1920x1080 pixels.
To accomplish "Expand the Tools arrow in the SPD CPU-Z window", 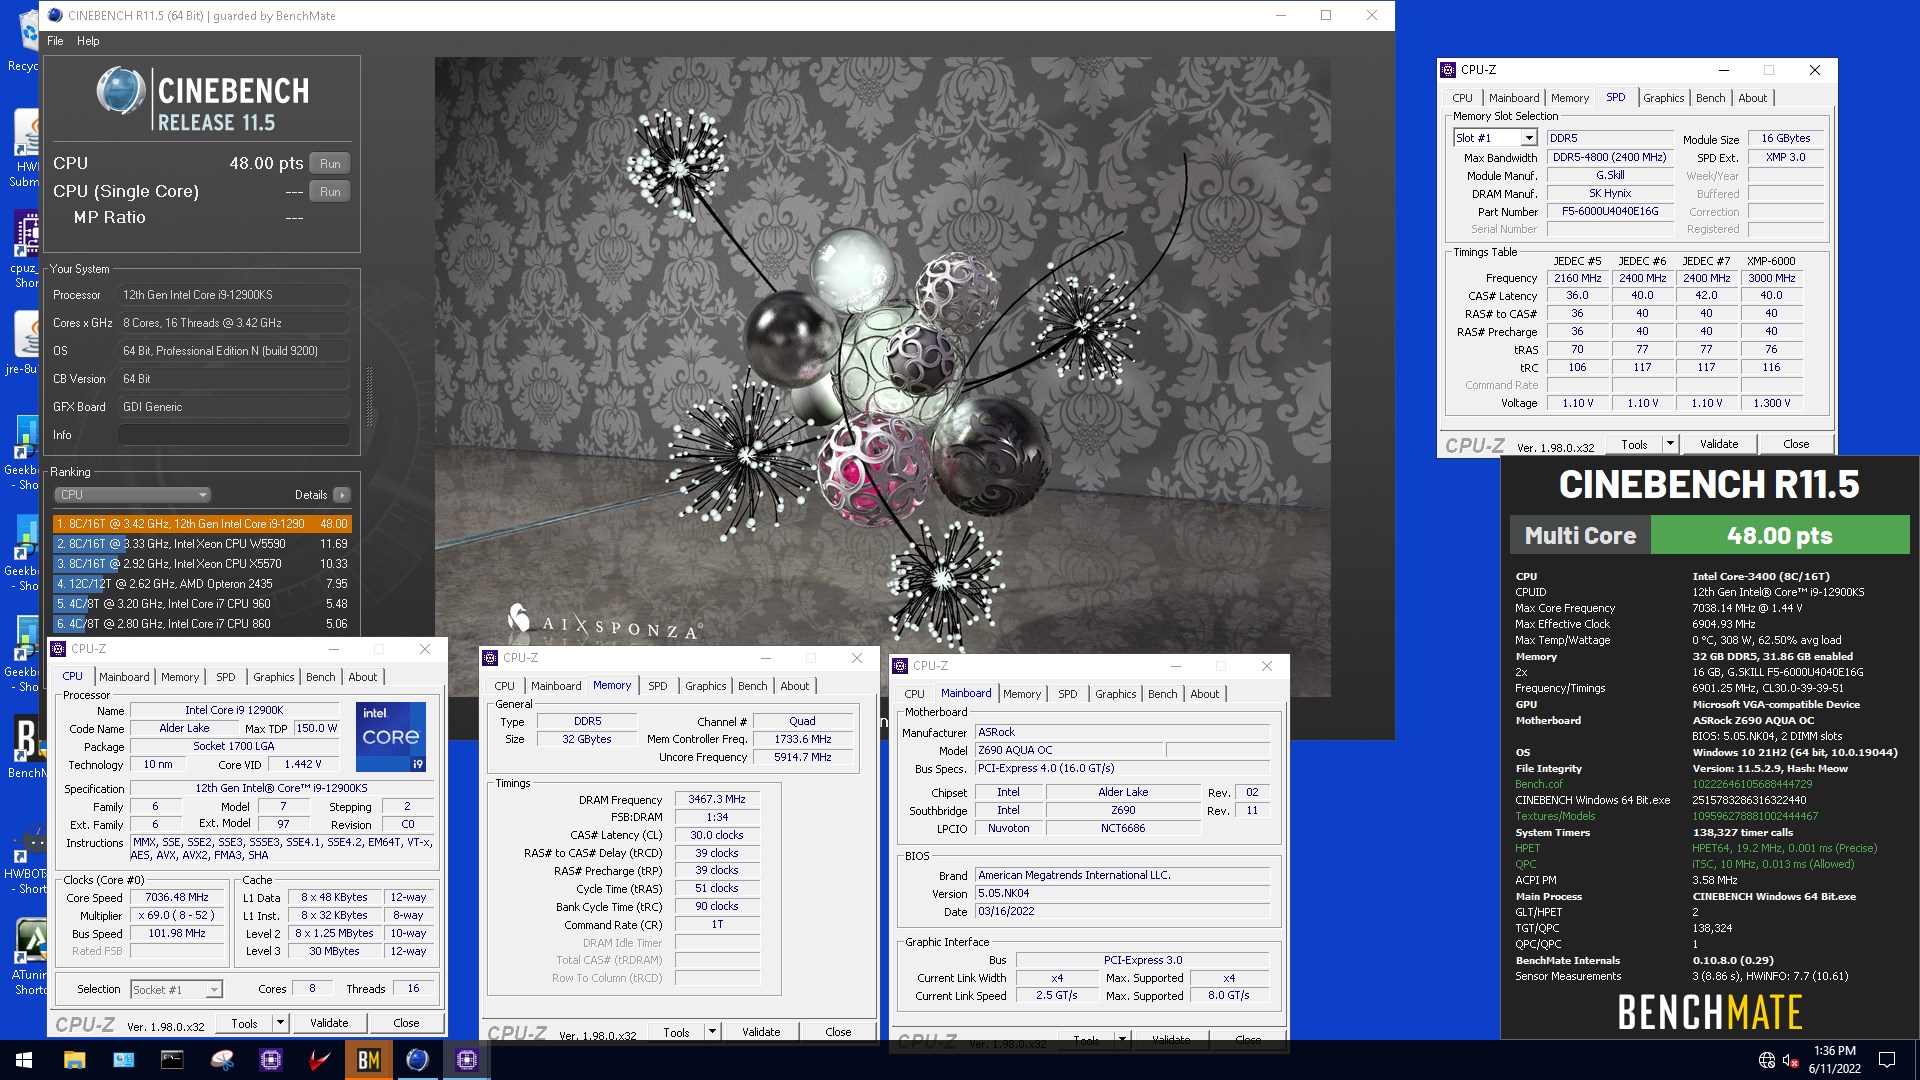I will (1669, 444).
